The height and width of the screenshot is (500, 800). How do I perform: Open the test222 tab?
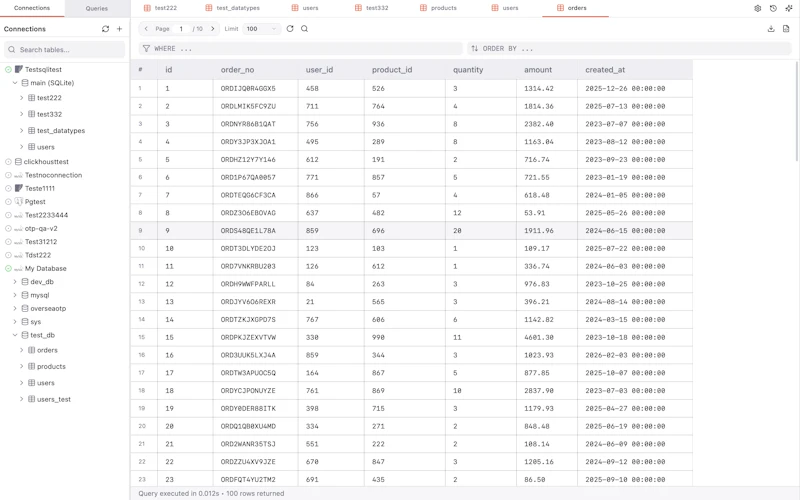tap(160, 8)
